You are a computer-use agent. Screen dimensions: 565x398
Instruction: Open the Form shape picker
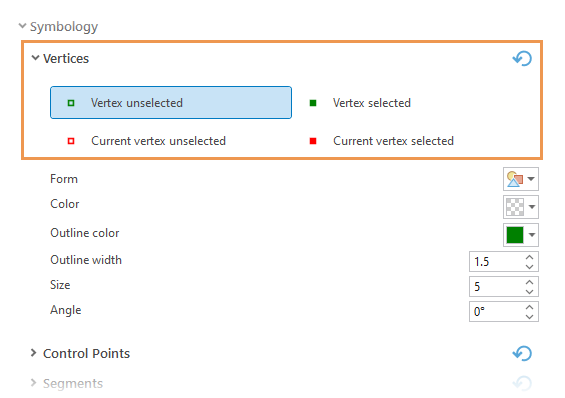[x=521, y=179]
